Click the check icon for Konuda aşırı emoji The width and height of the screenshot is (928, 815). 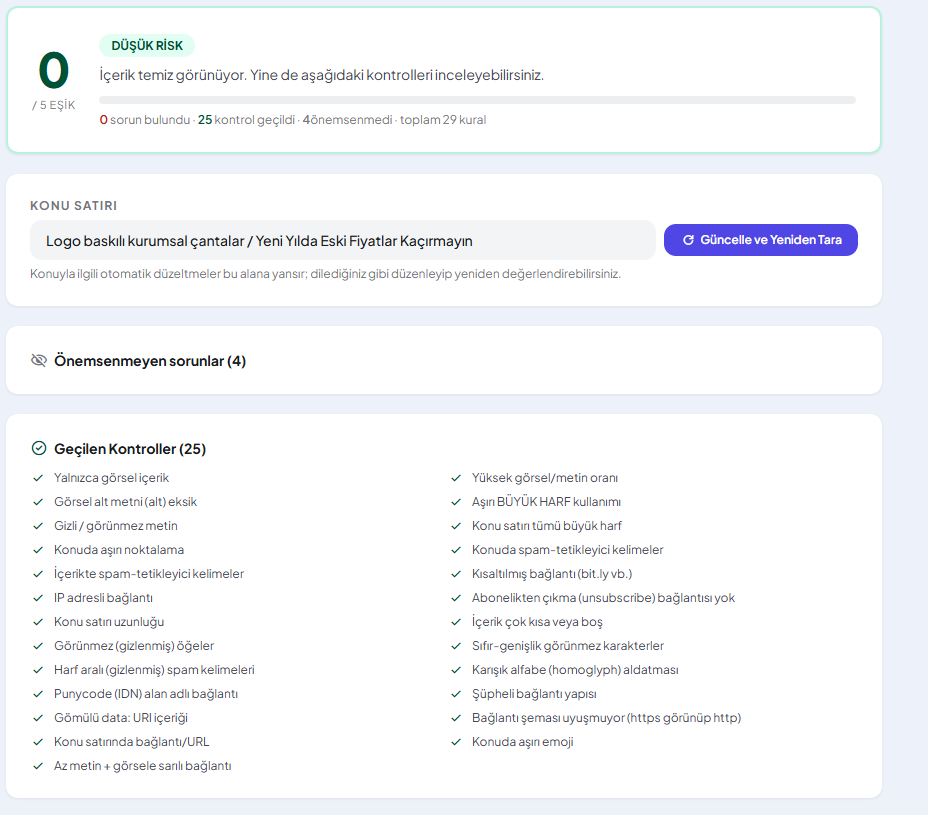(x=456, y=742)
